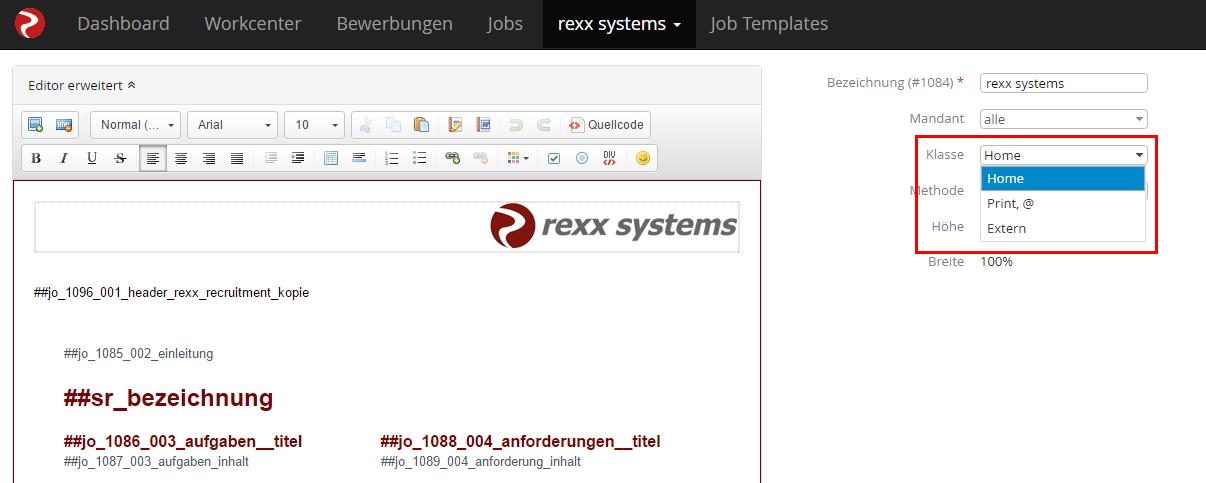The width and height of the screenshot is (1206, 483).
Task: Insert numbered list
Action: coord(392,158)
